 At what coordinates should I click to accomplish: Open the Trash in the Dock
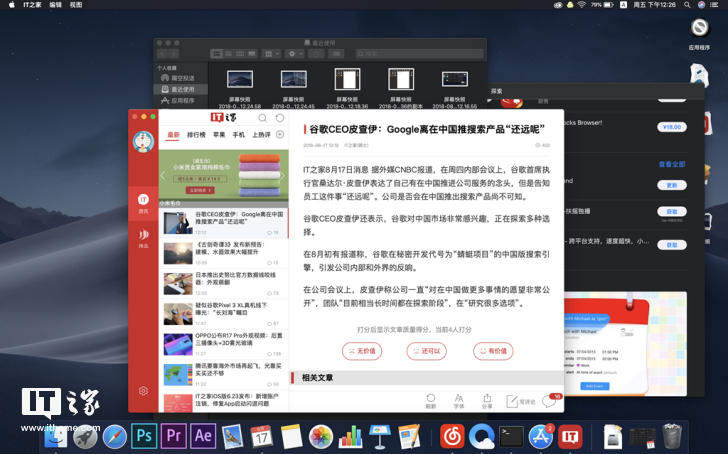point(671,436)
